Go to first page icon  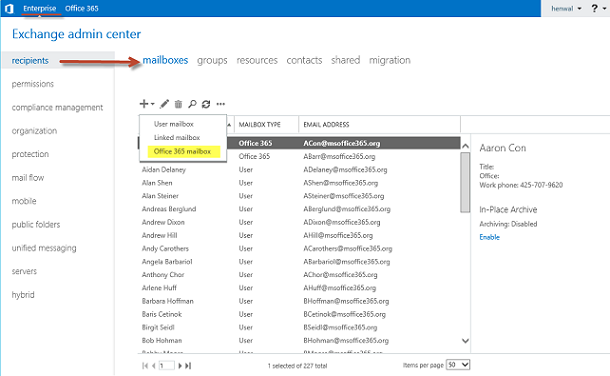[x=145, y=366]
